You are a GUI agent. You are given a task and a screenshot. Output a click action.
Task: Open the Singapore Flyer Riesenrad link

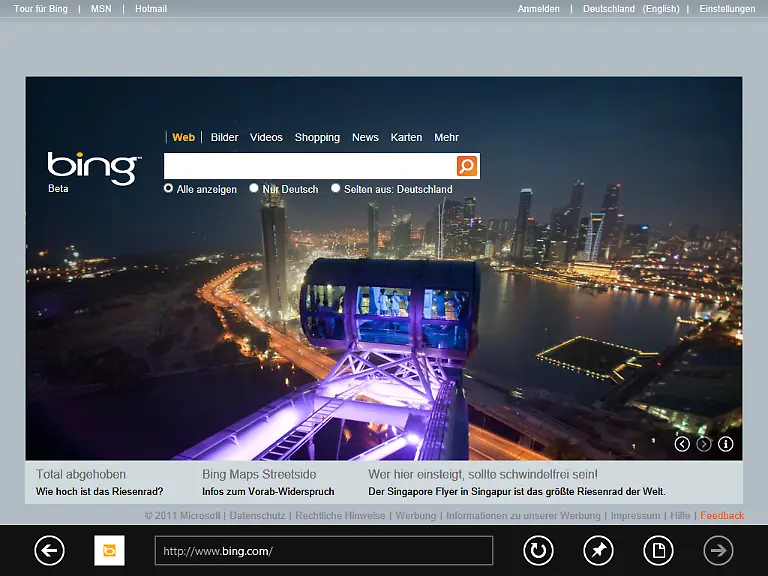point(517,491)
